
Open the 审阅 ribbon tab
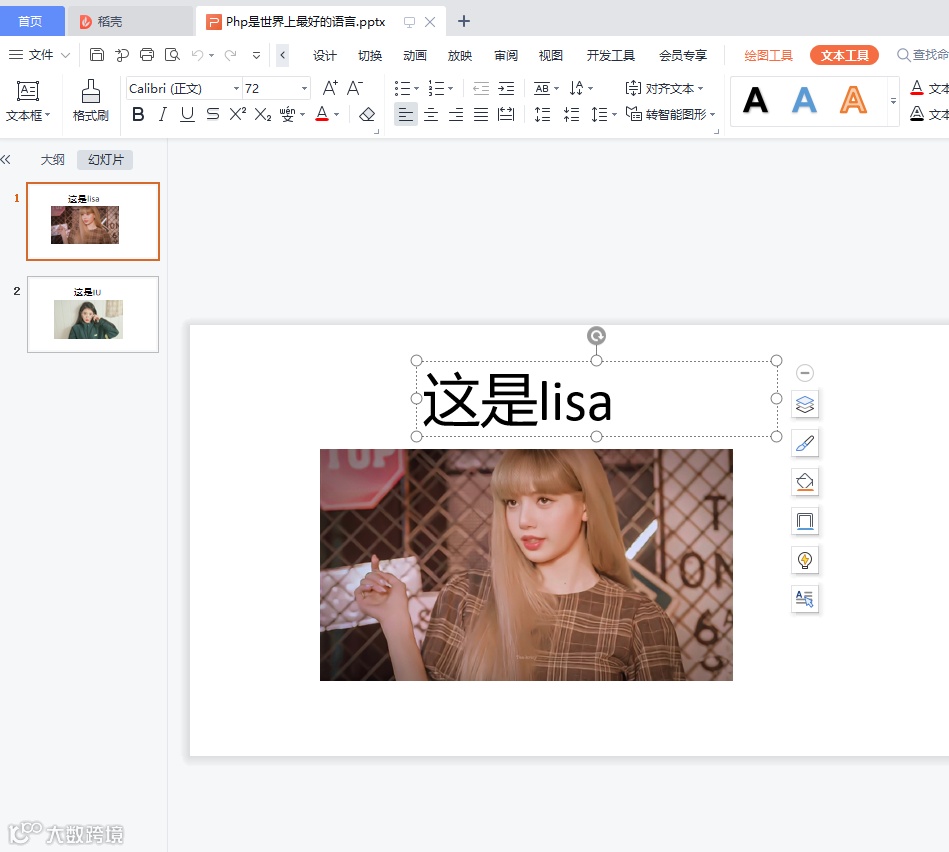505,56
